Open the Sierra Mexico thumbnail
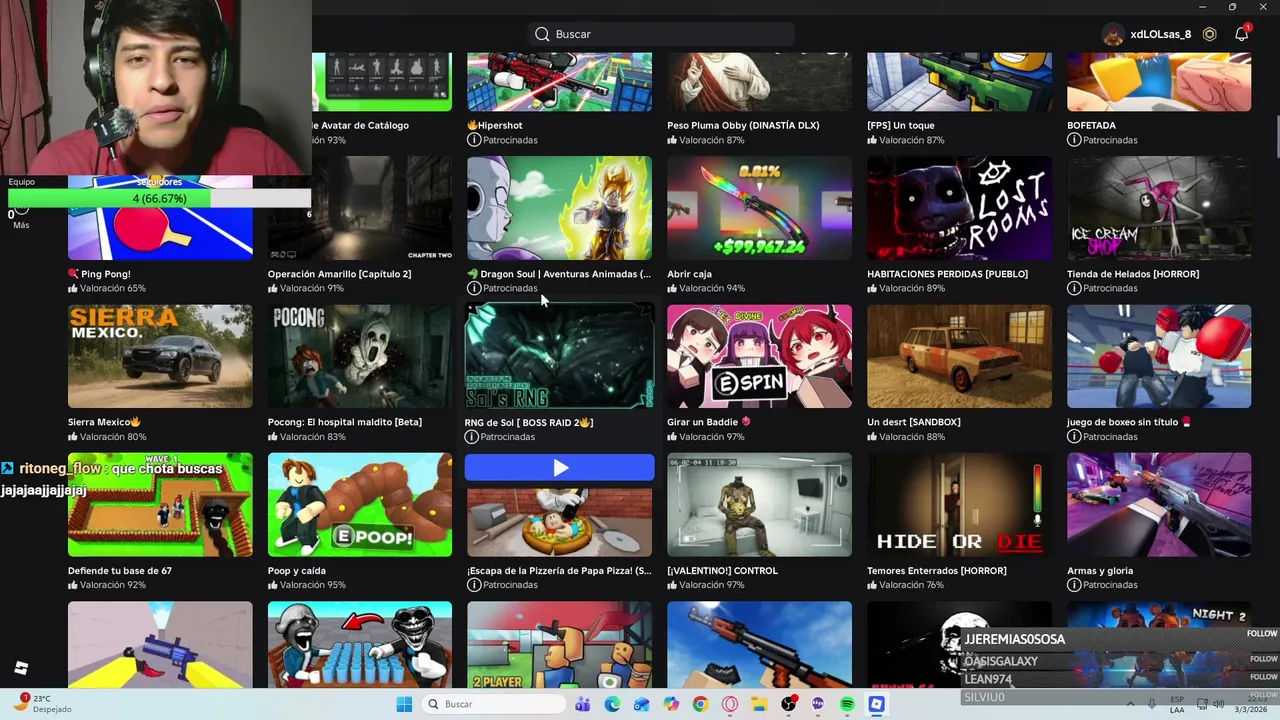 [x=160, y=356]
